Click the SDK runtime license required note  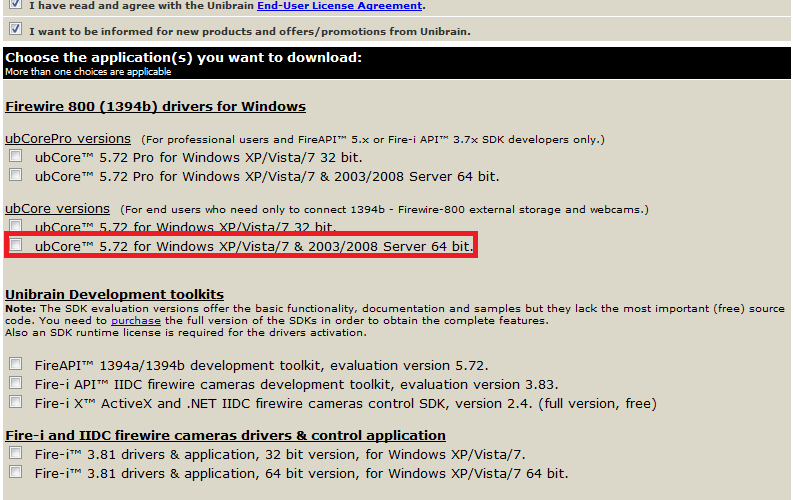coord(186,333)
